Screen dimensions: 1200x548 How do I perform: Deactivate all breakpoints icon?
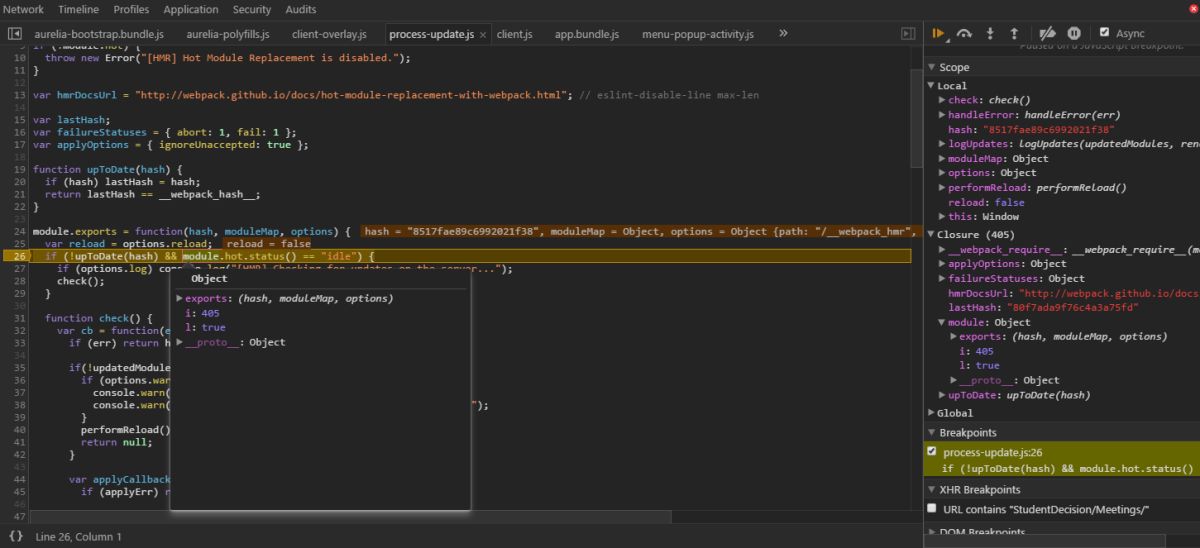click(1047, 33)
